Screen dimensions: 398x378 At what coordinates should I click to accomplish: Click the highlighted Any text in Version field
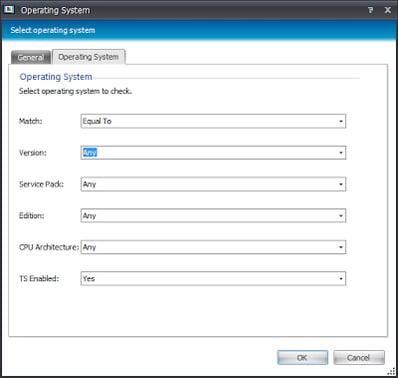coord(90,153)
